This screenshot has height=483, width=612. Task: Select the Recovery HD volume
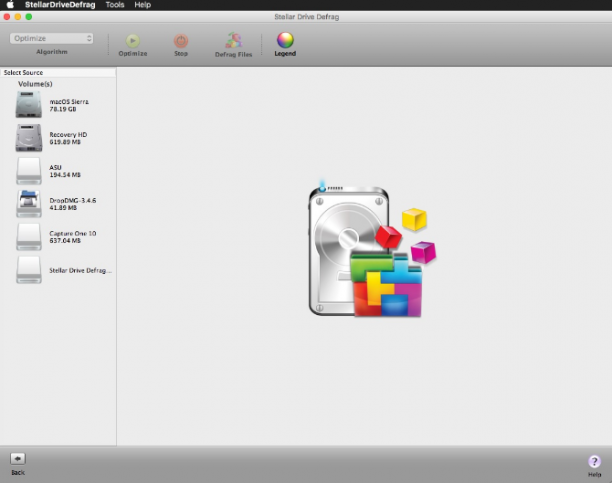(59, 138)
